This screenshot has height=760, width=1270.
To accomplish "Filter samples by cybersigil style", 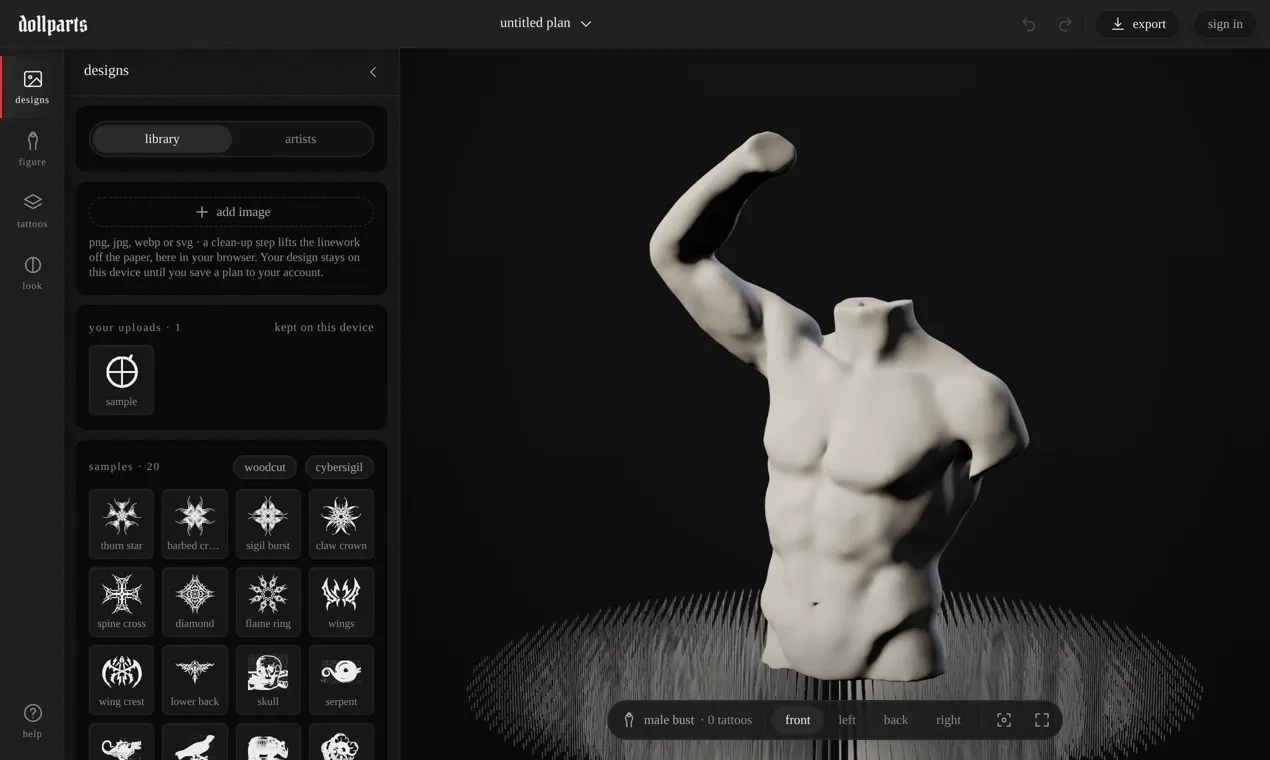I will [339, 467].
